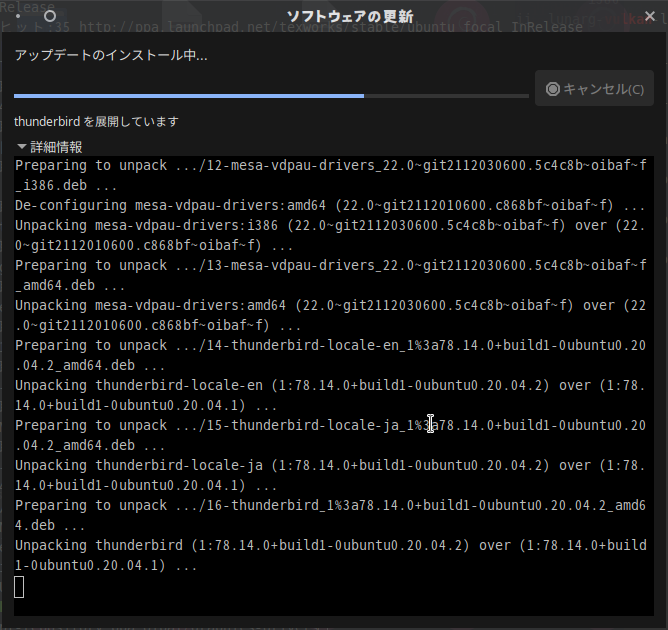668x630 pixels.
Task: Click the line 'De-configuring mesa-vdpau-drivers:amd64'
Action: pyautogui.click(x=330, y=205)
